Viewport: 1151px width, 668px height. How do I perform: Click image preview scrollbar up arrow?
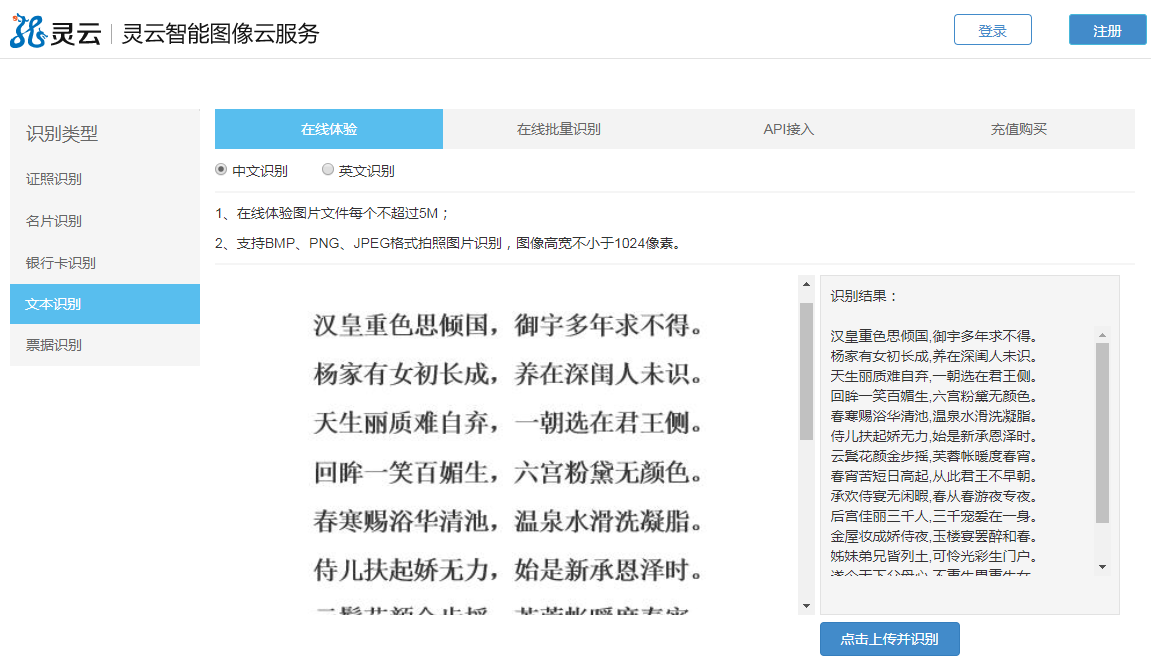pos(806,285)
